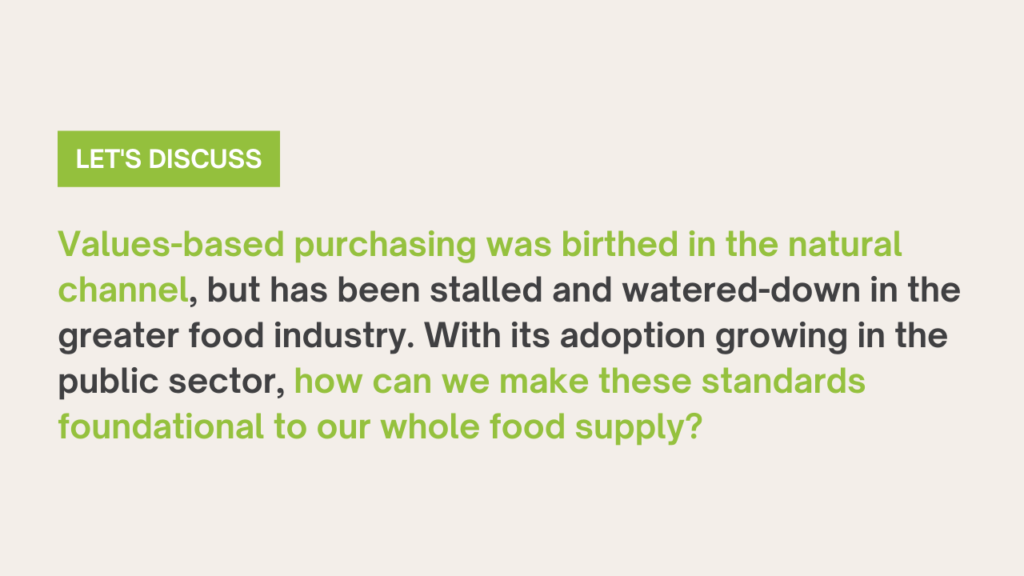The image size is (1024, 576).
Task: Select the word 'birthed' in the first line
Action: (x=619, y=244)
